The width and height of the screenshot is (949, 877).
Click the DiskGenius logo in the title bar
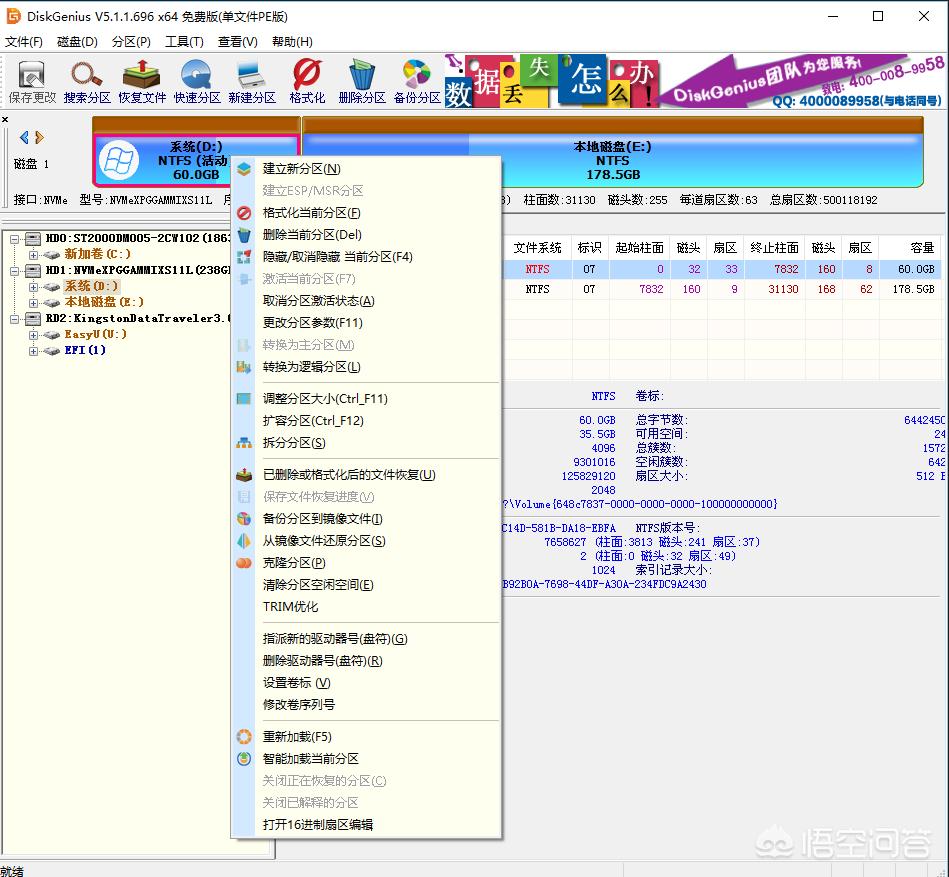[13, 16]
